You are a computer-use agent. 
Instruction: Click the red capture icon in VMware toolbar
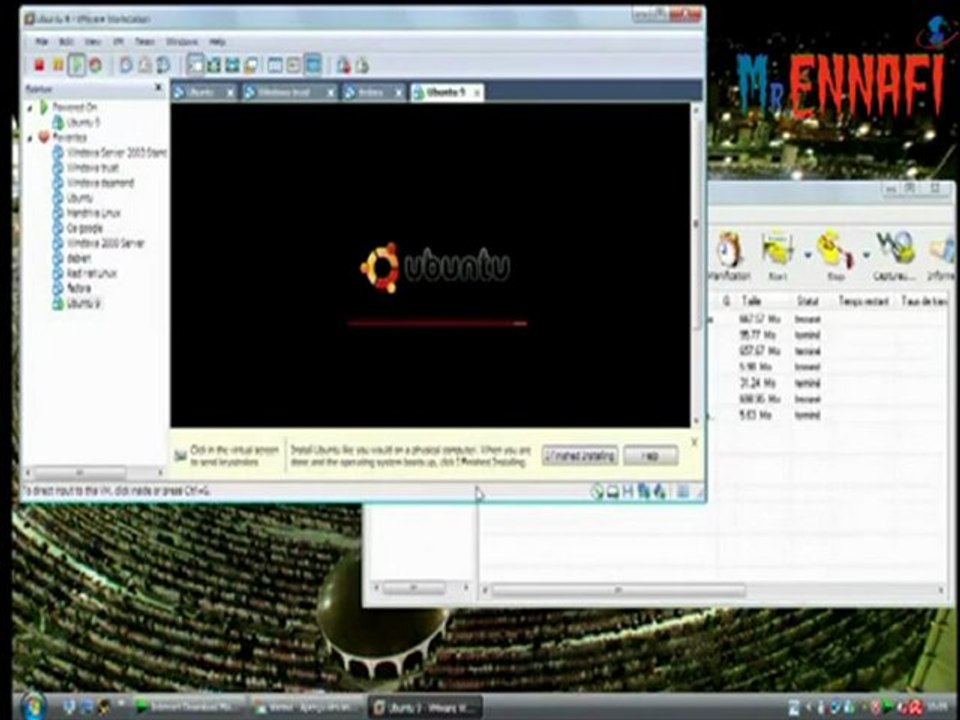(343, 64)
